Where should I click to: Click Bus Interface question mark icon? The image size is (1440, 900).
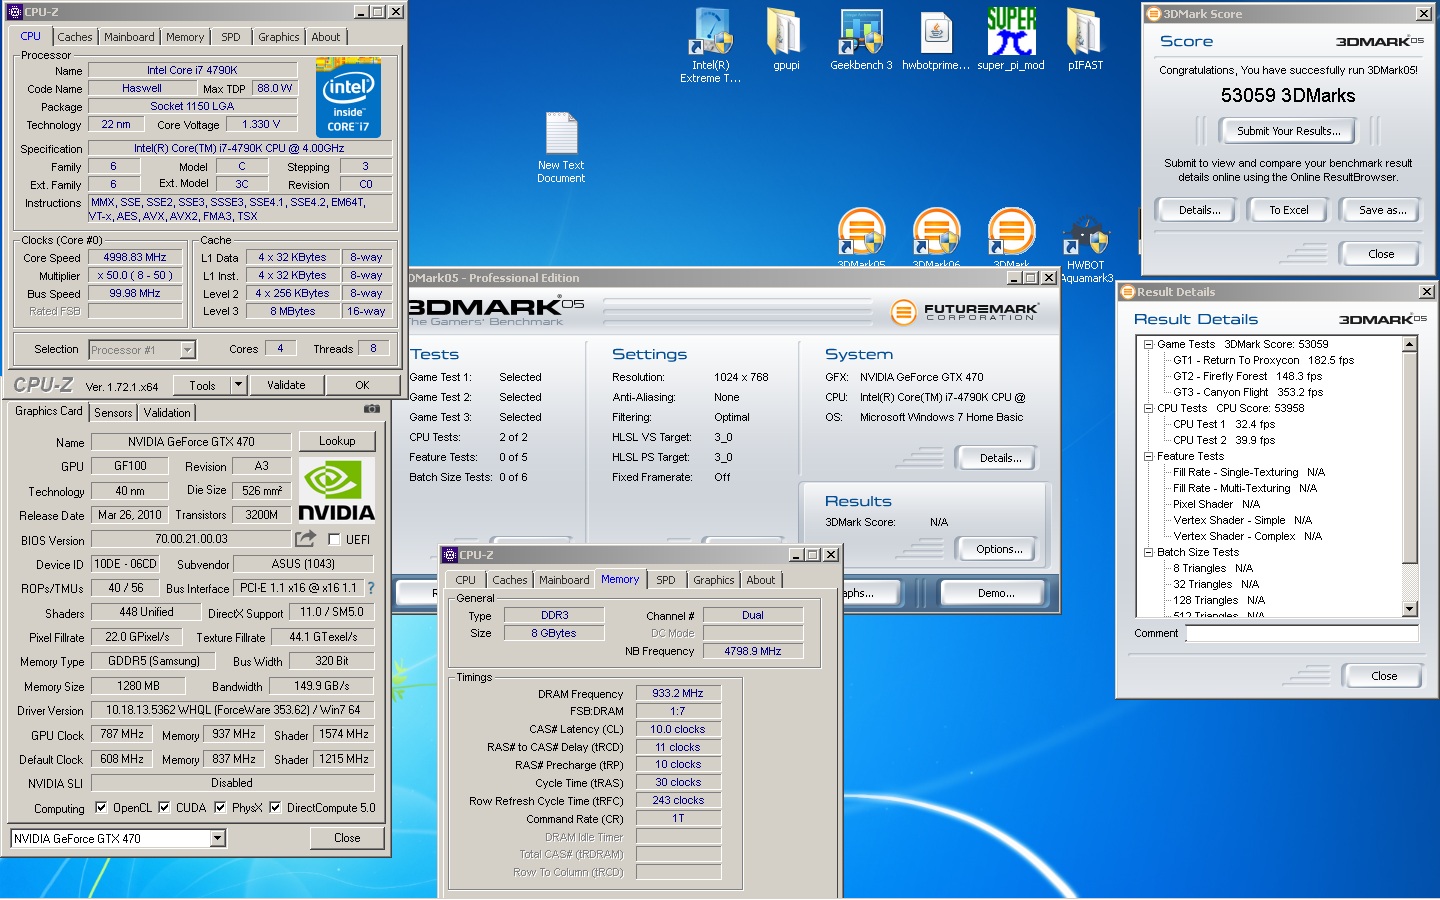[x=371, y=588]
